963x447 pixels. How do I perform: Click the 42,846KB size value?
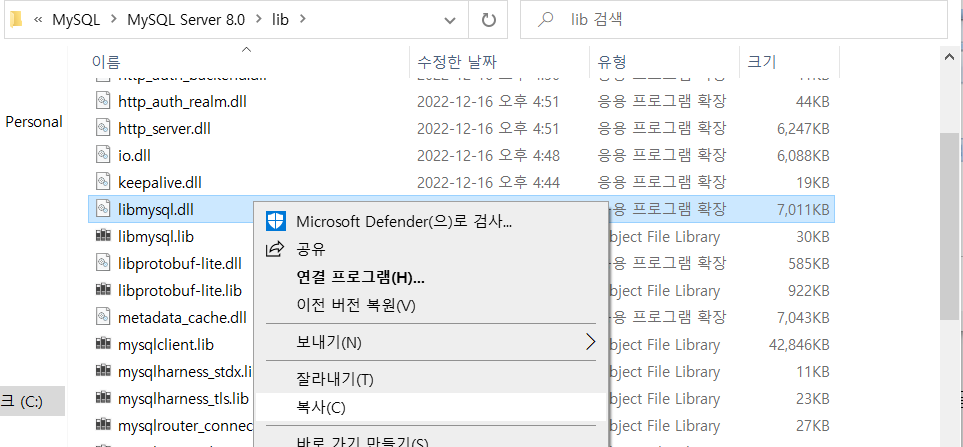(x=800, y=345)
